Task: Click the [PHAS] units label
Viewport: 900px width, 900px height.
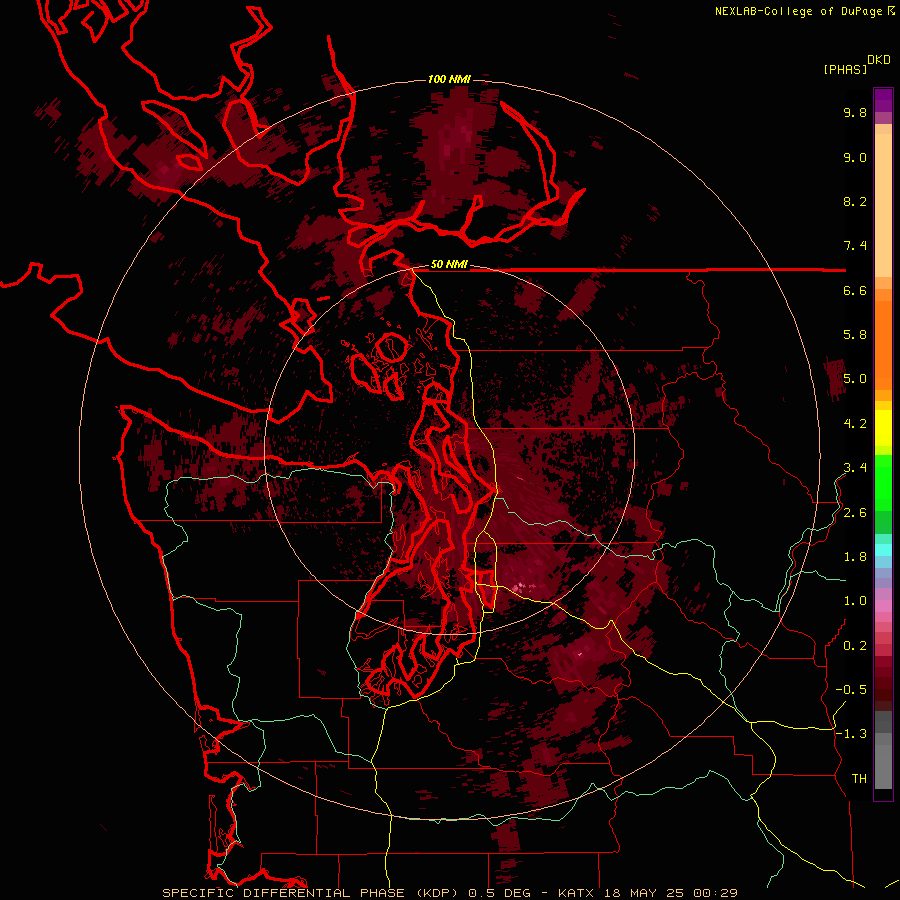Action: point(845,69)
